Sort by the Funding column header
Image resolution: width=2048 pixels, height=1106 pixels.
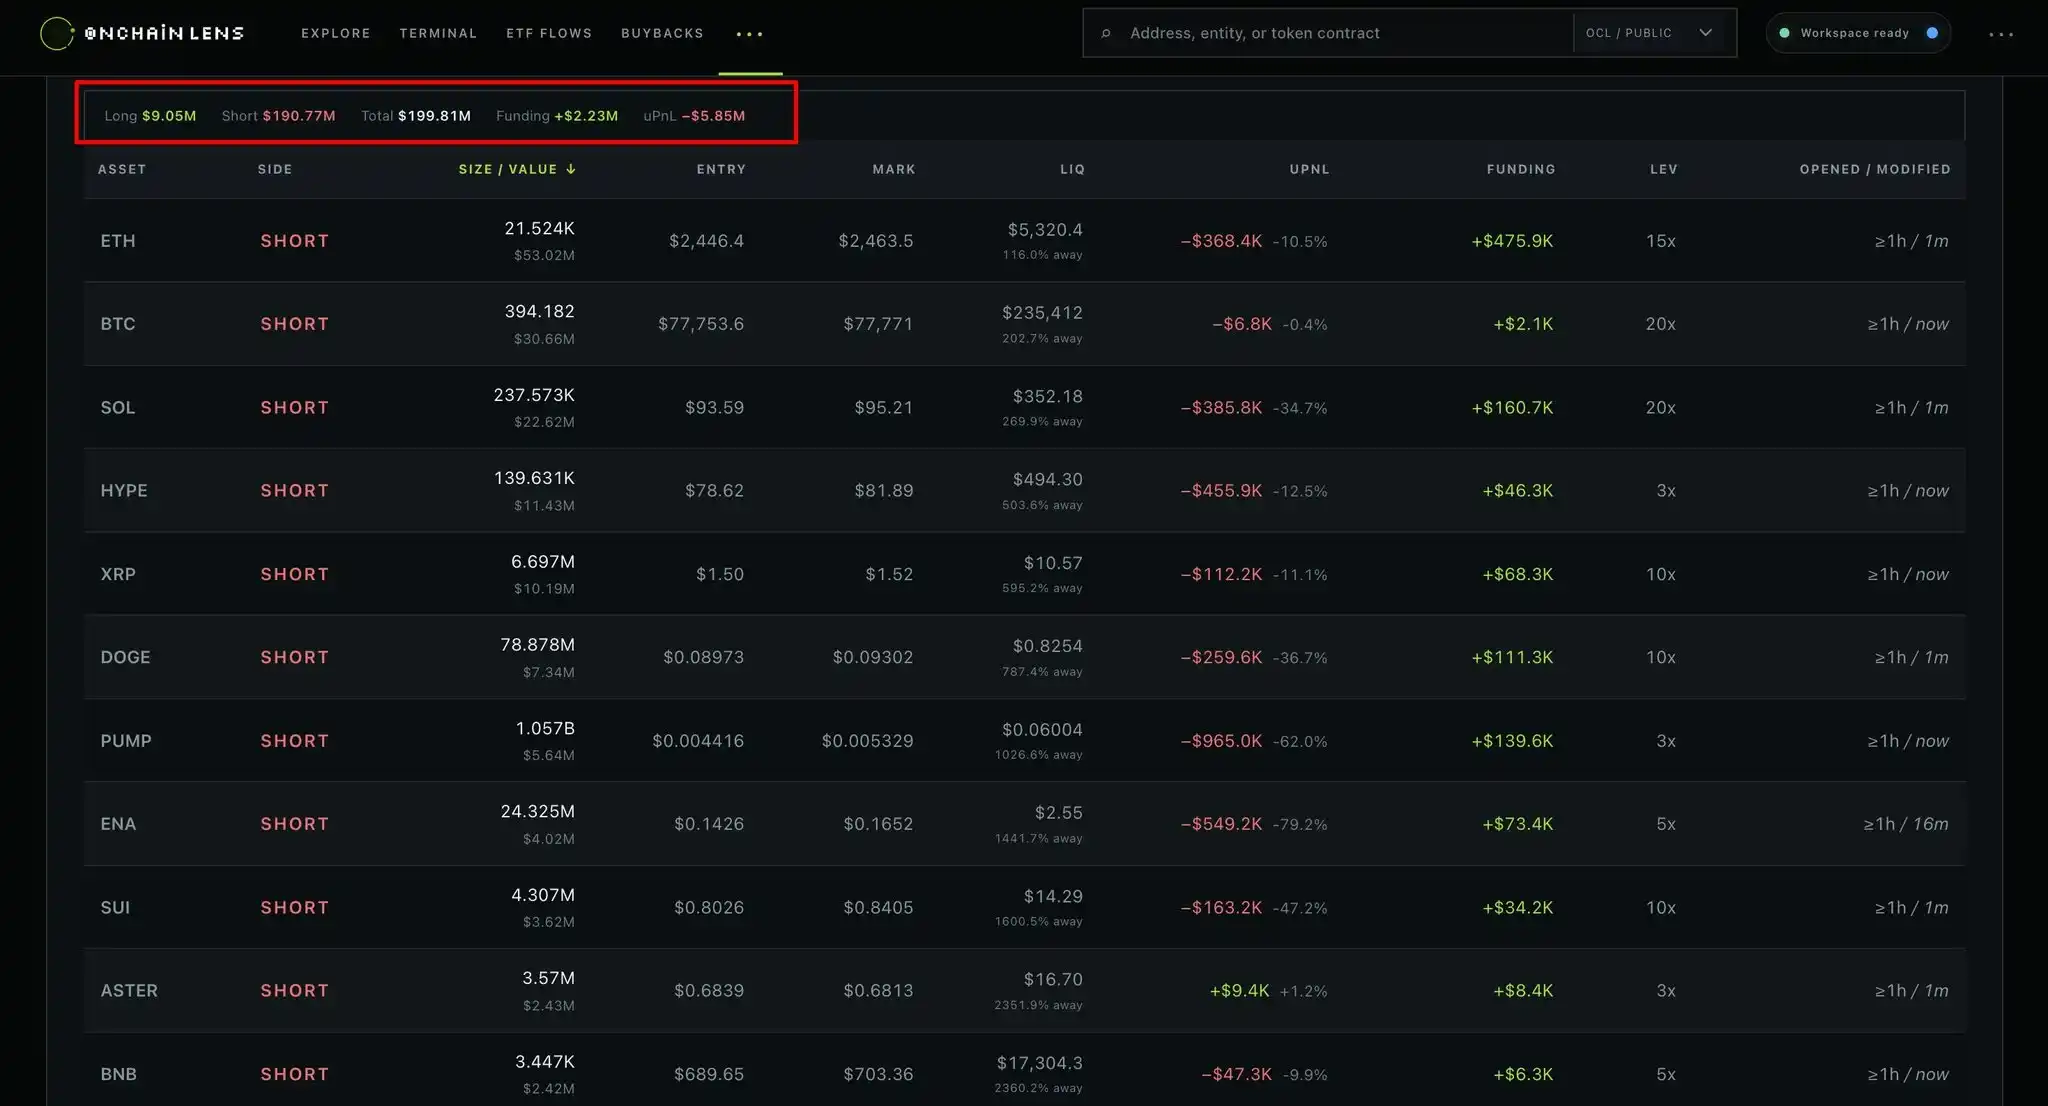click(1521, 169)
